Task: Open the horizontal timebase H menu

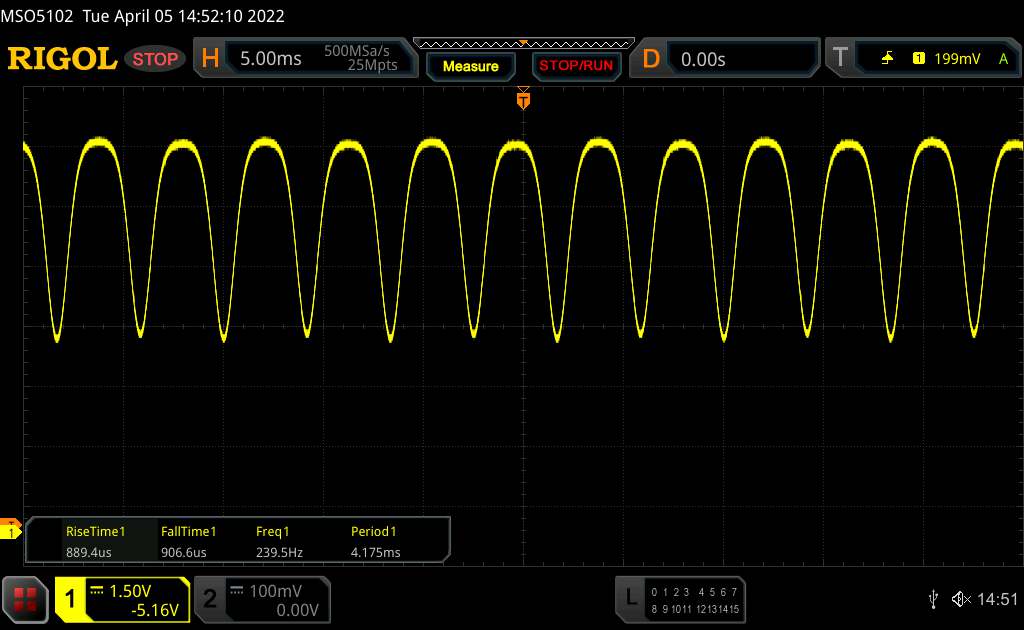Action: [210, 59]
